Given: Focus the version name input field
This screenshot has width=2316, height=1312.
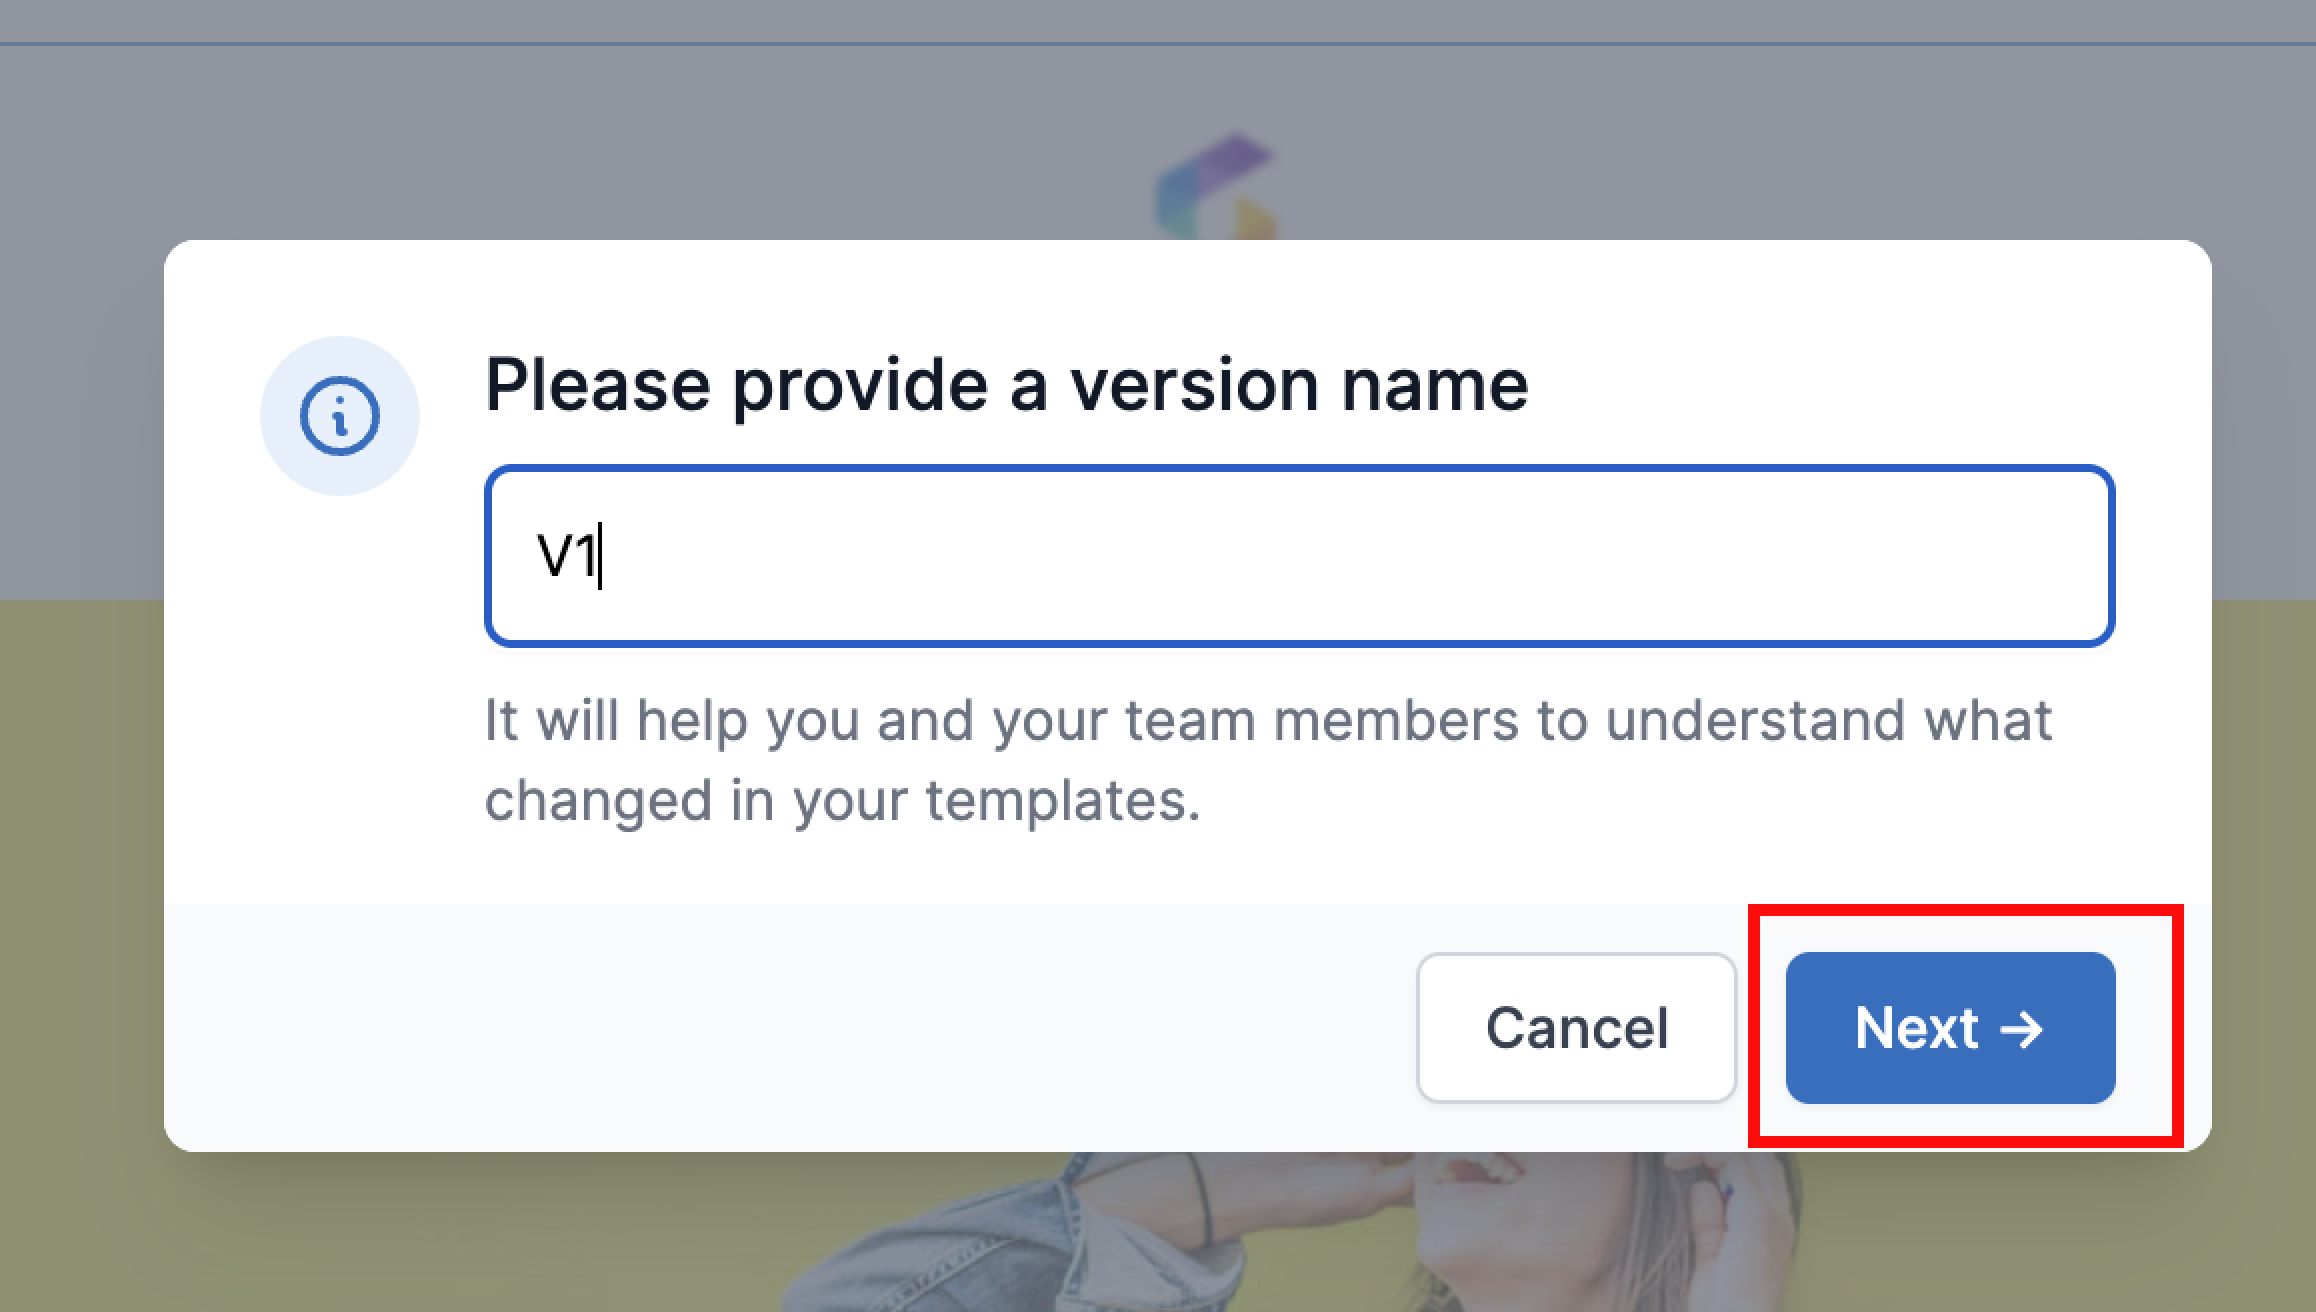Looking at the screenshot, I should coord(1299,556).
